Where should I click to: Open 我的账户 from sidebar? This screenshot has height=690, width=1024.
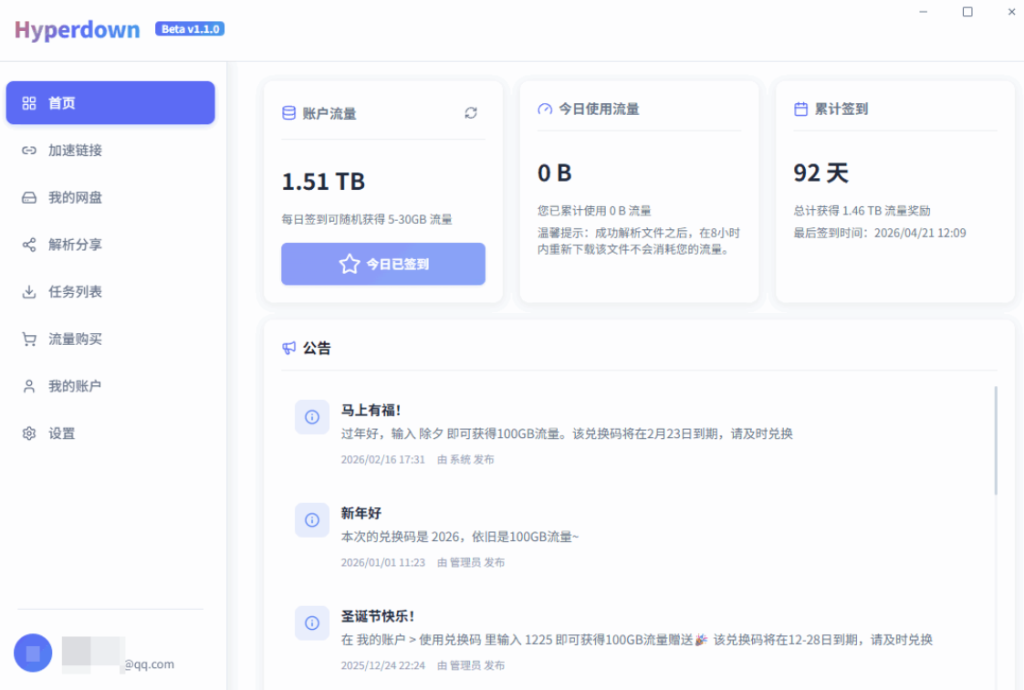click(x=110, y=386)
